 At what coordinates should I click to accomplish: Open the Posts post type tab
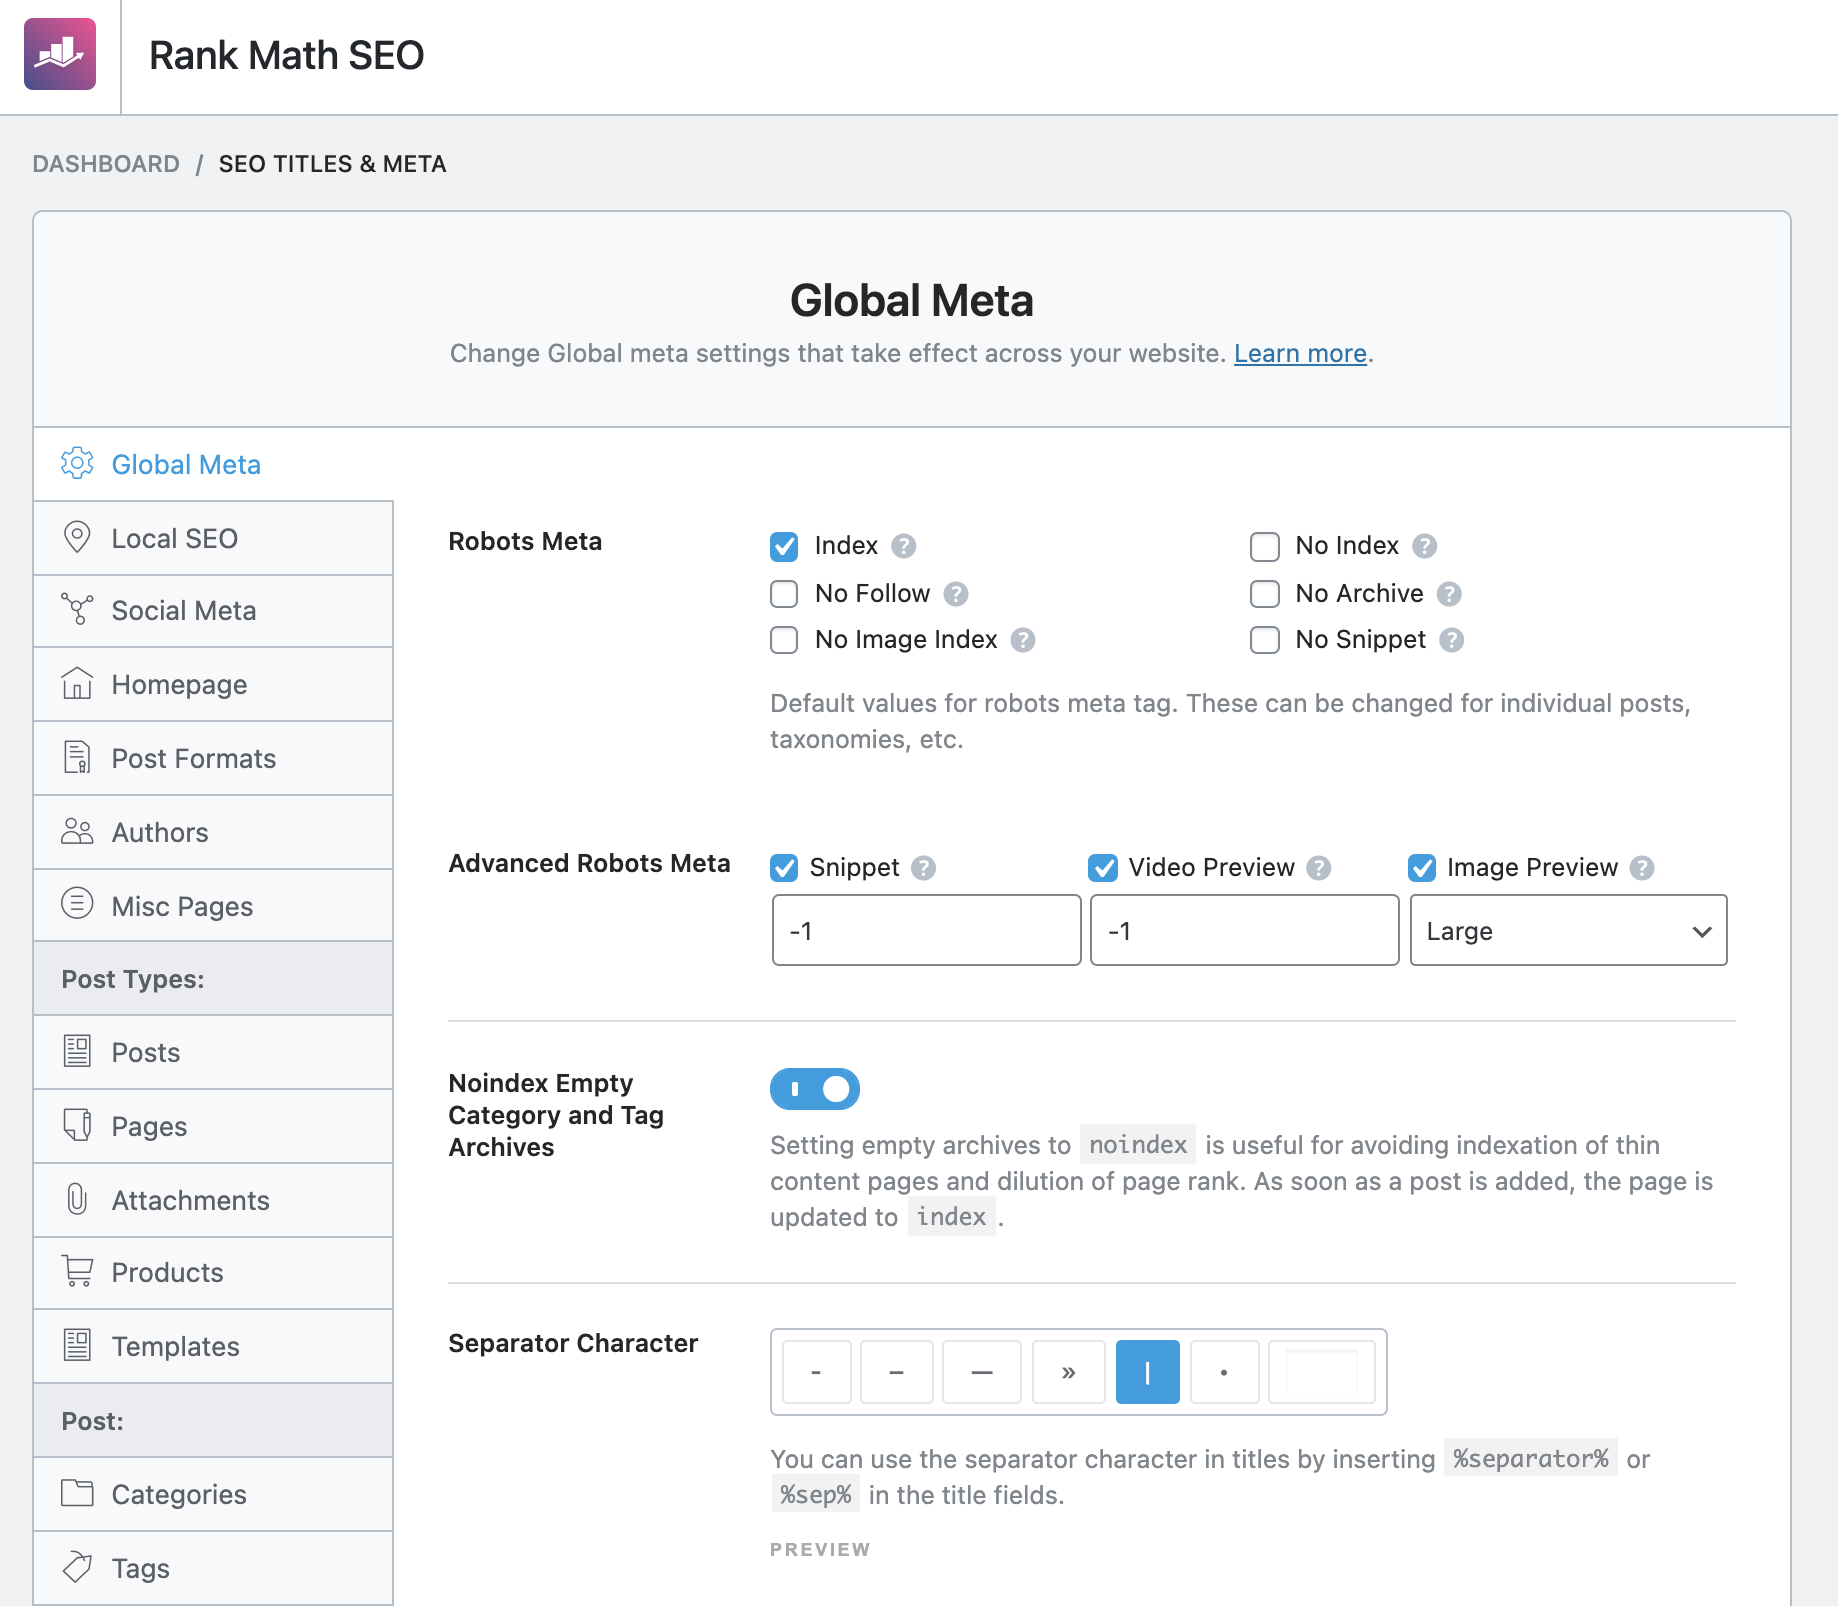[213, 1052]
